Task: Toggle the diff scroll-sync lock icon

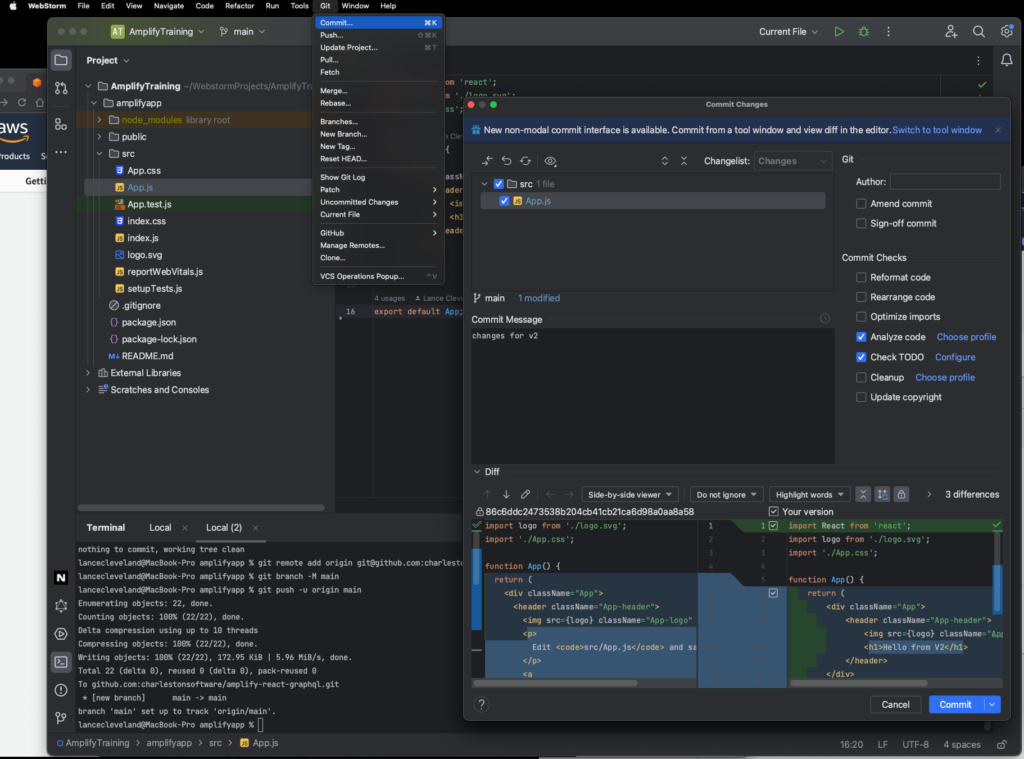Action: coord(901,494)
